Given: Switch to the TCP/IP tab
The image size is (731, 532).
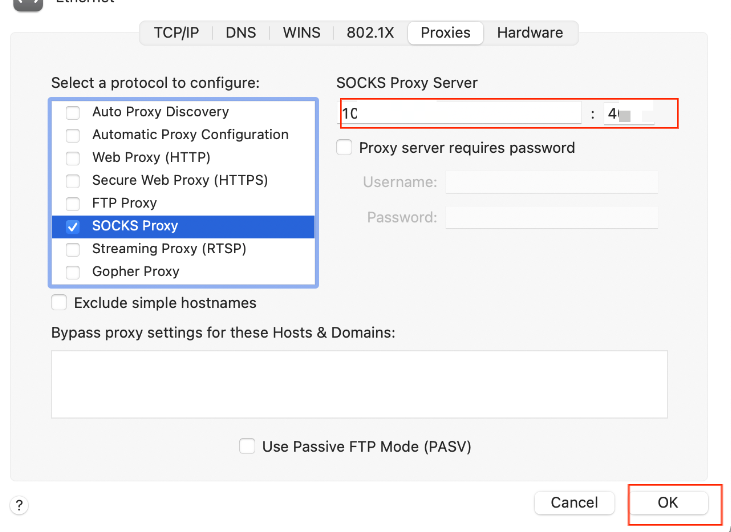Looking at the screenshot, I should (176, 33).
